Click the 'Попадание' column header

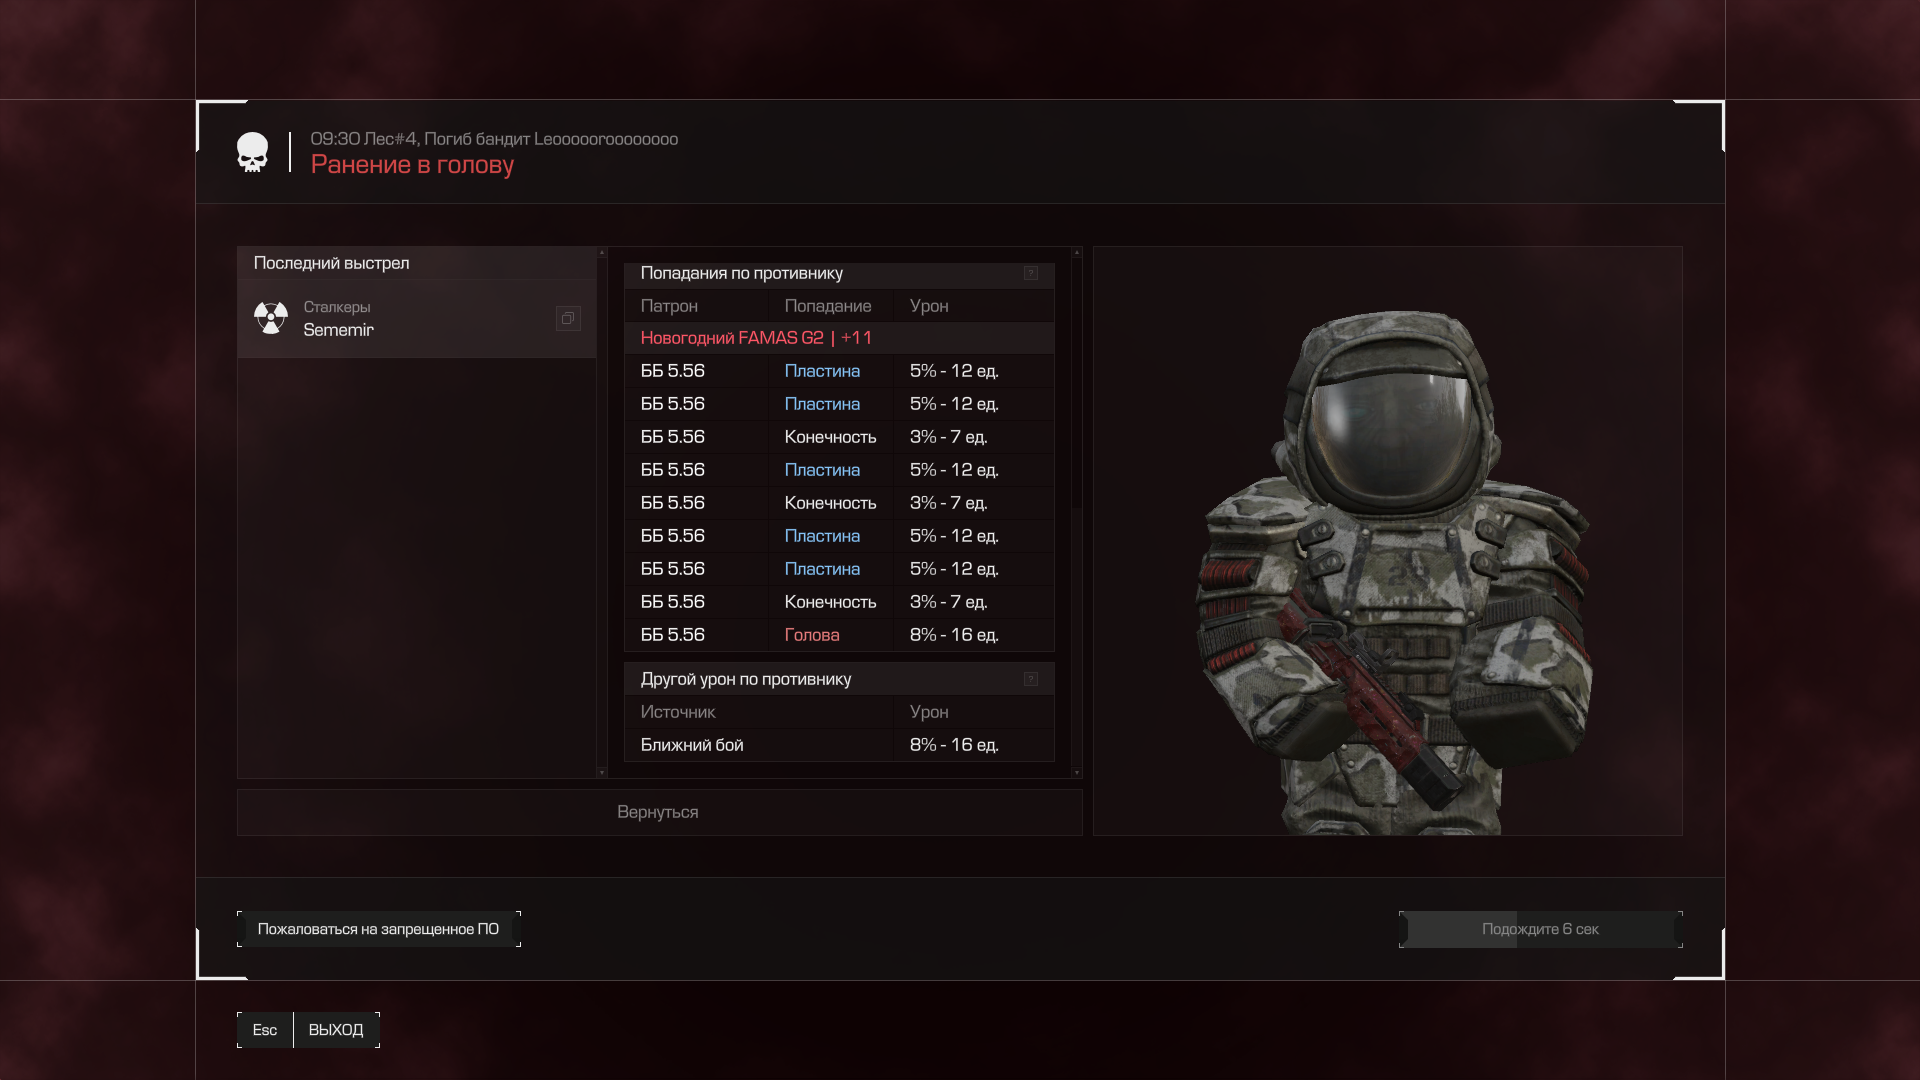tap(828, 306)
